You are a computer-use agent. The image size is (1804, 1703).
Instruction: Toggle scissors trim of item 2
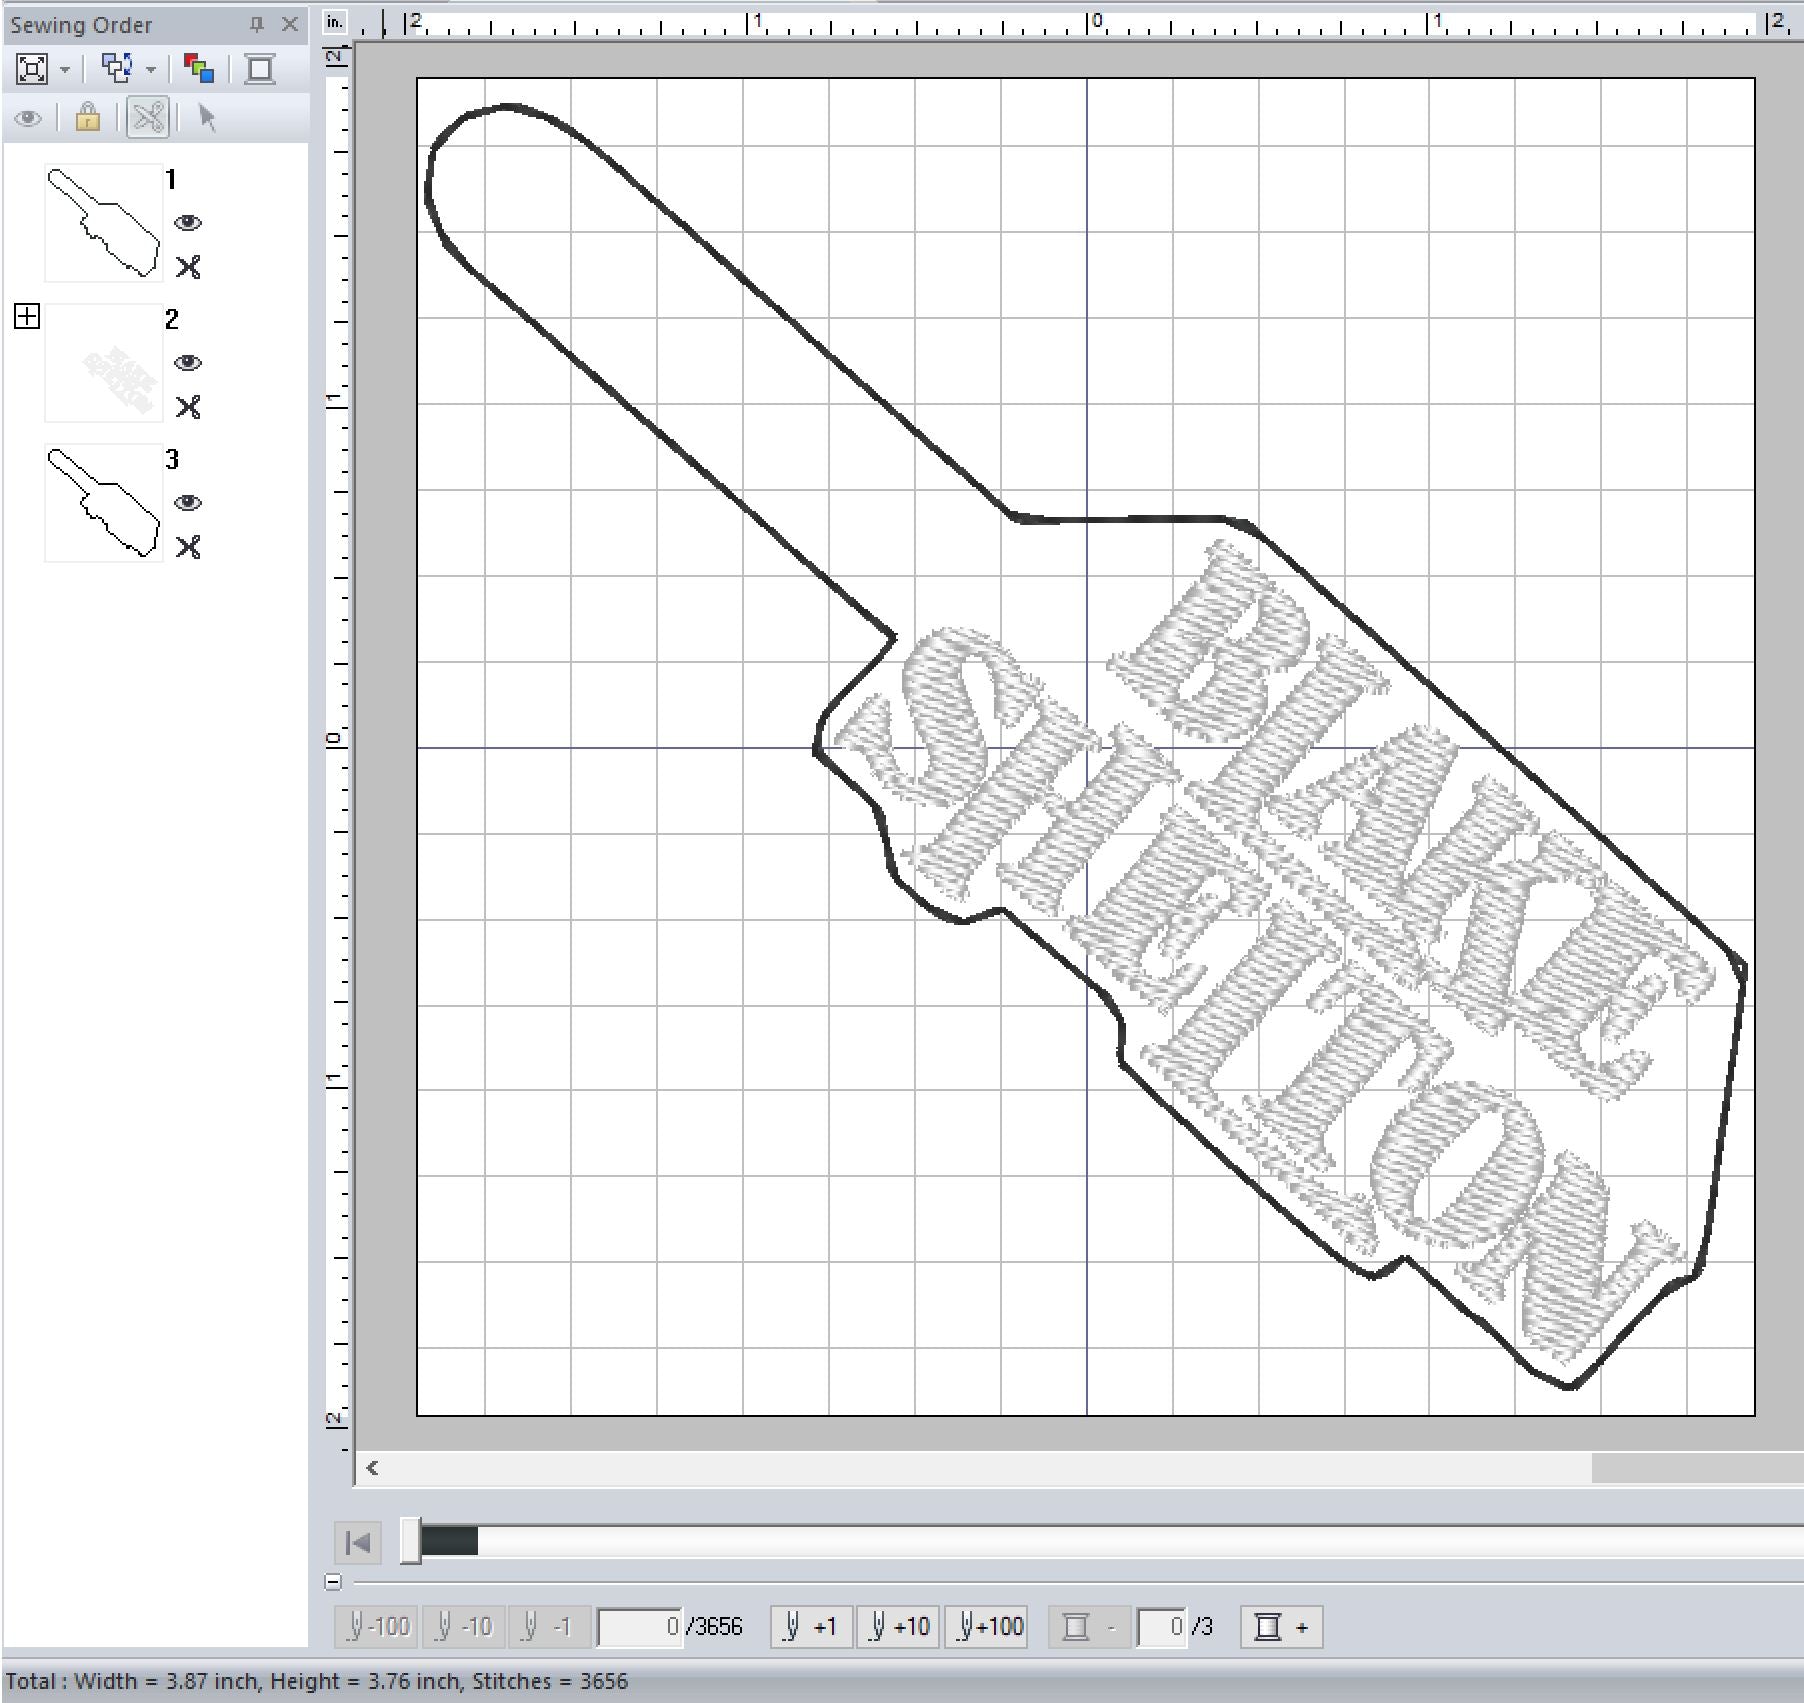(188, 407)
